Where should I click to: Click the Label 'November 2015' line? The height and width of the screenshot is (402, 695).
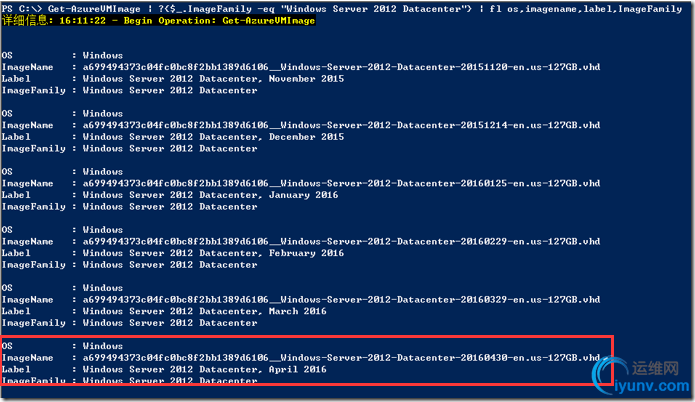pyautogui.click(x=173, y=78)
